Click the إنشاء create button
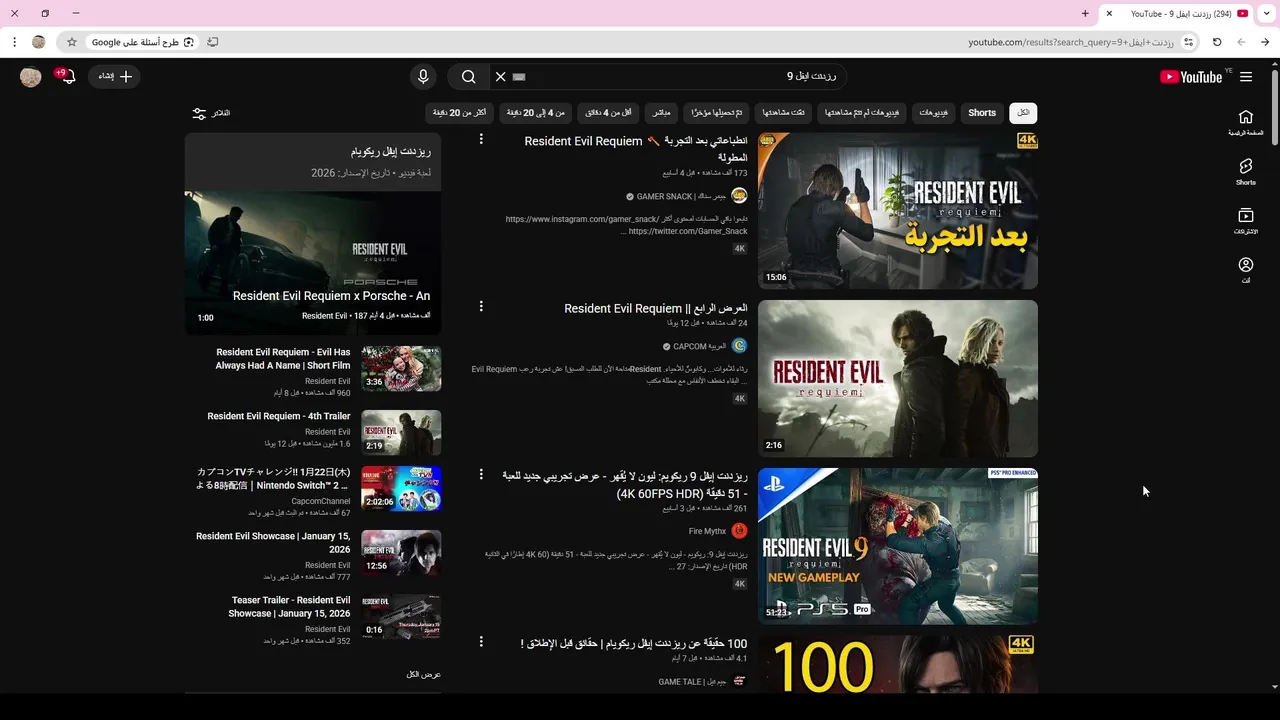Image resolution: width=1280 pixels, height=720 pixels. click(x=115, y=77)
